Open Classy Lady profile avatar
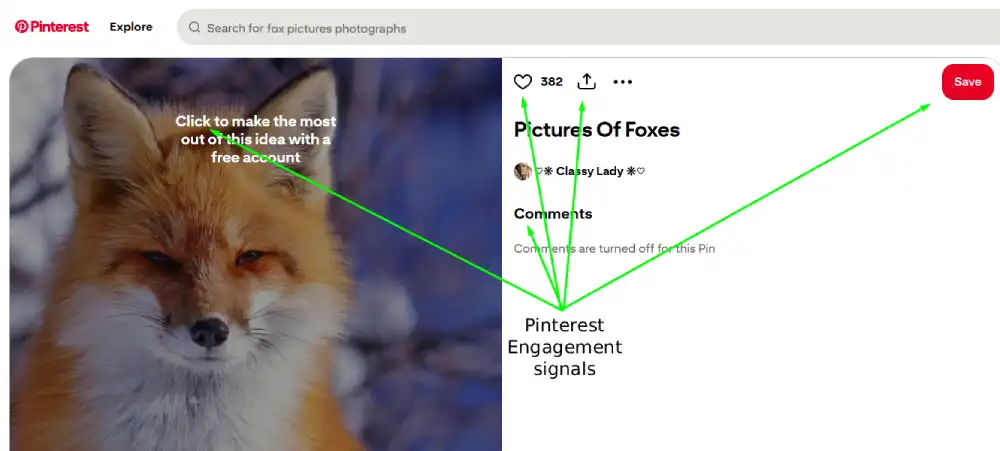This screenshot has width=1000, height=451. tap(523, 171)
